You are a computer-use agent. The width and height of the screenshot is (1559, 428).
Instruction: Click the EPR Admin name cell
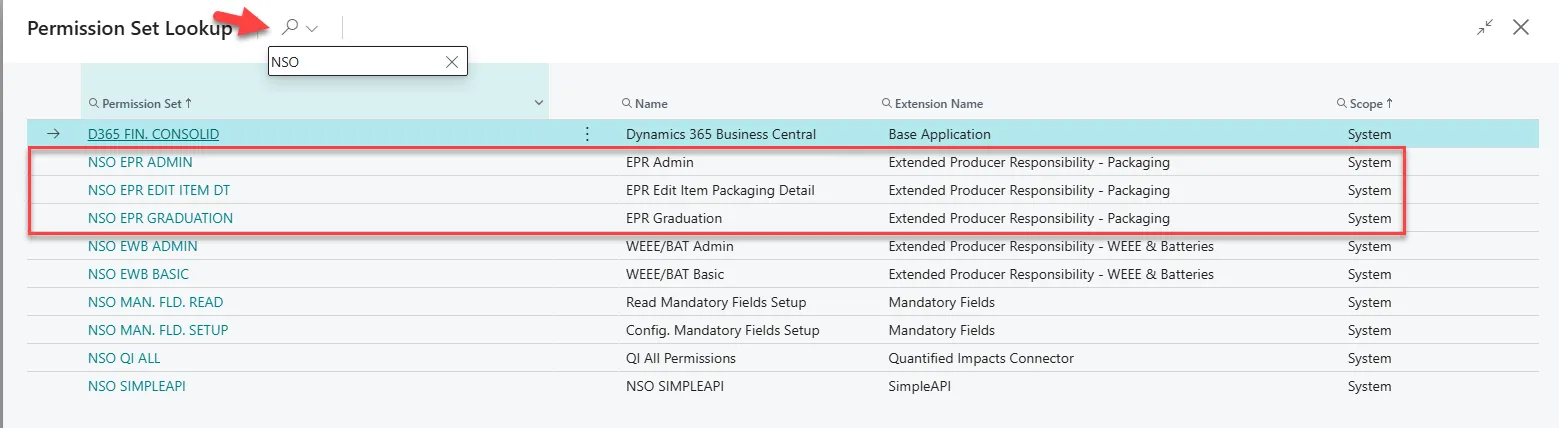(x=659, y=162)
